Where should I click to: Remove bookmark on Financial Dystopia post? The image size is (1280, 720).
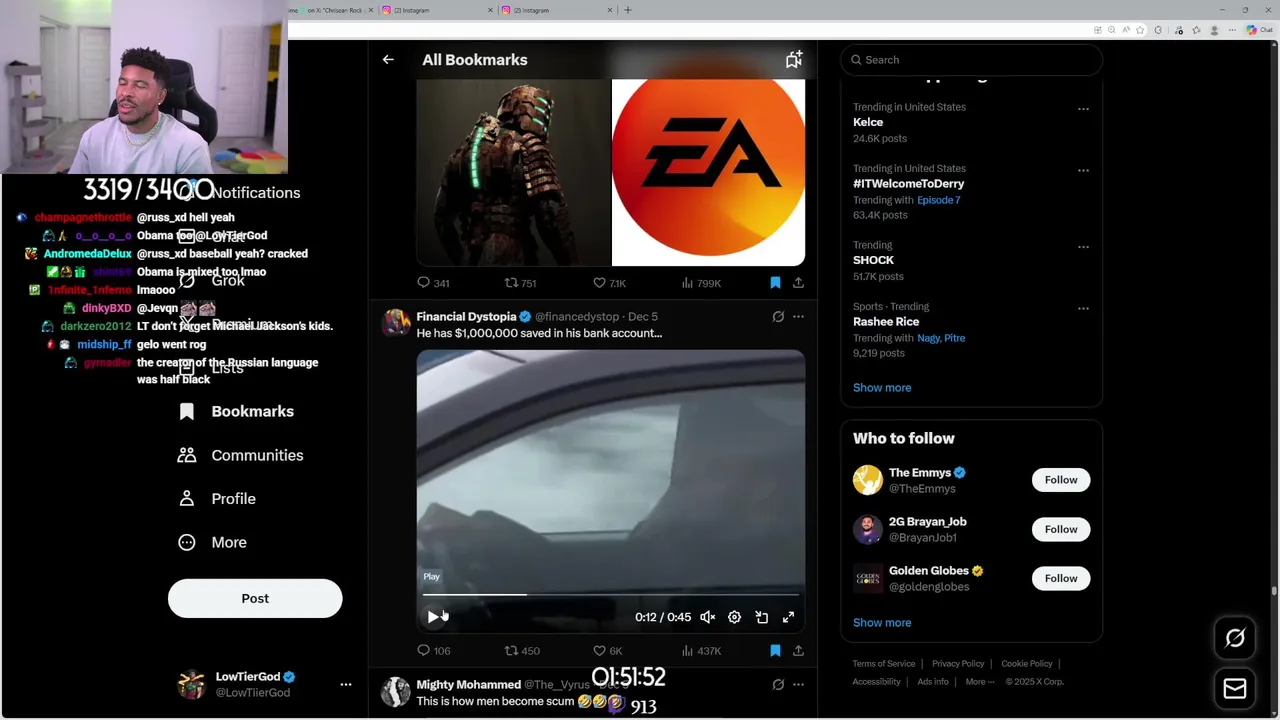[x=775, y=651]
